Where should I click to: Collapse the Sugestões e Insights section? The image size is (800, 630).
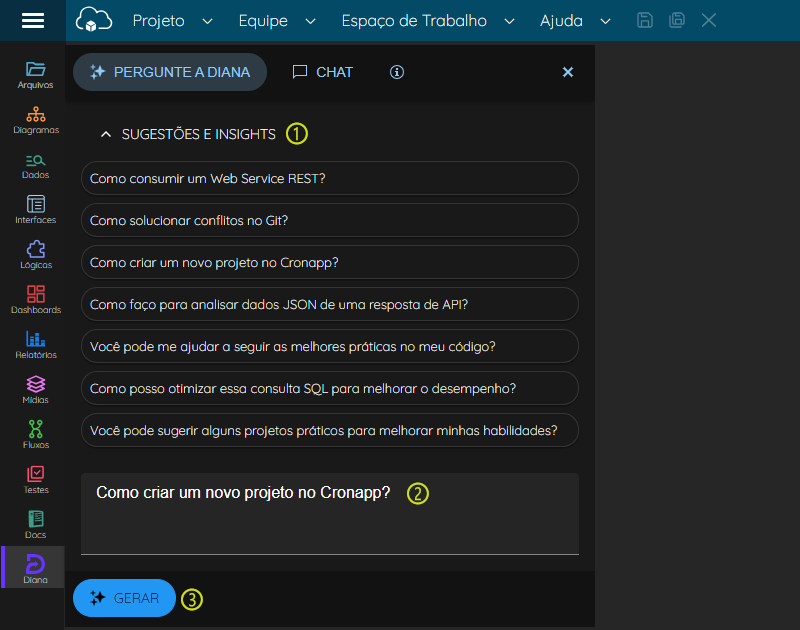tap(106, 134)
